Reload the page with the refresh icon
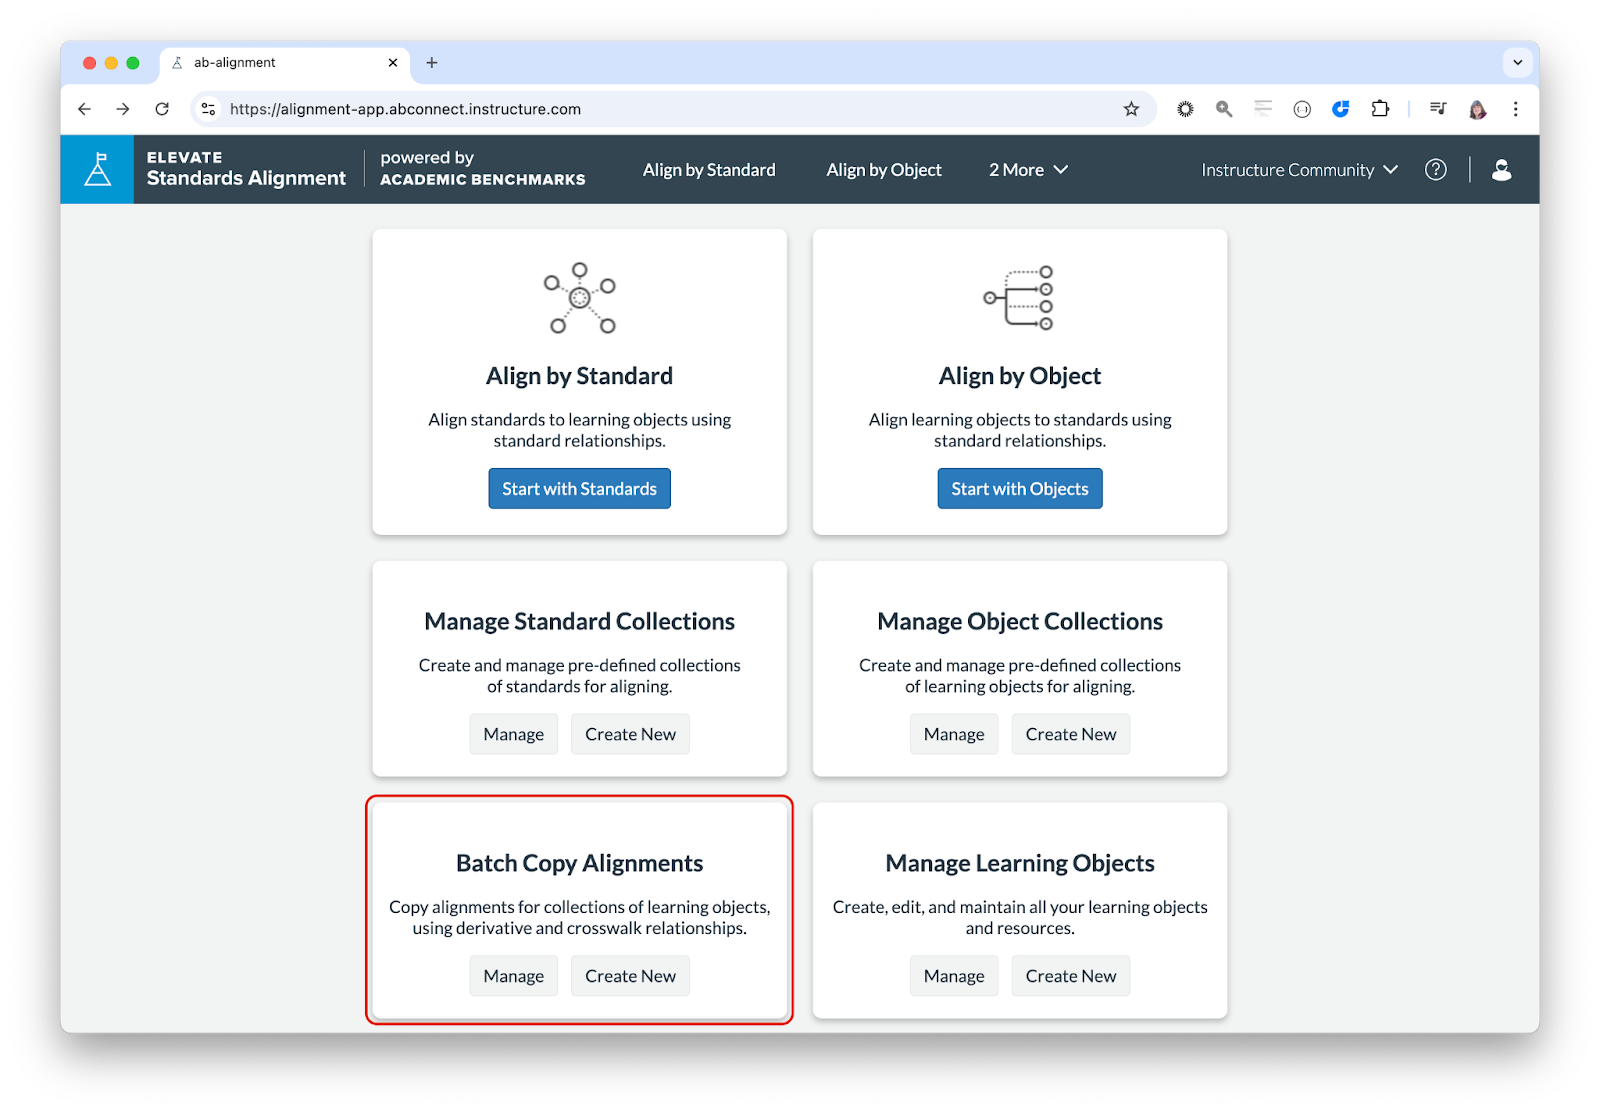Screen dimensions: 1600x1113 (x=162, y=109)
